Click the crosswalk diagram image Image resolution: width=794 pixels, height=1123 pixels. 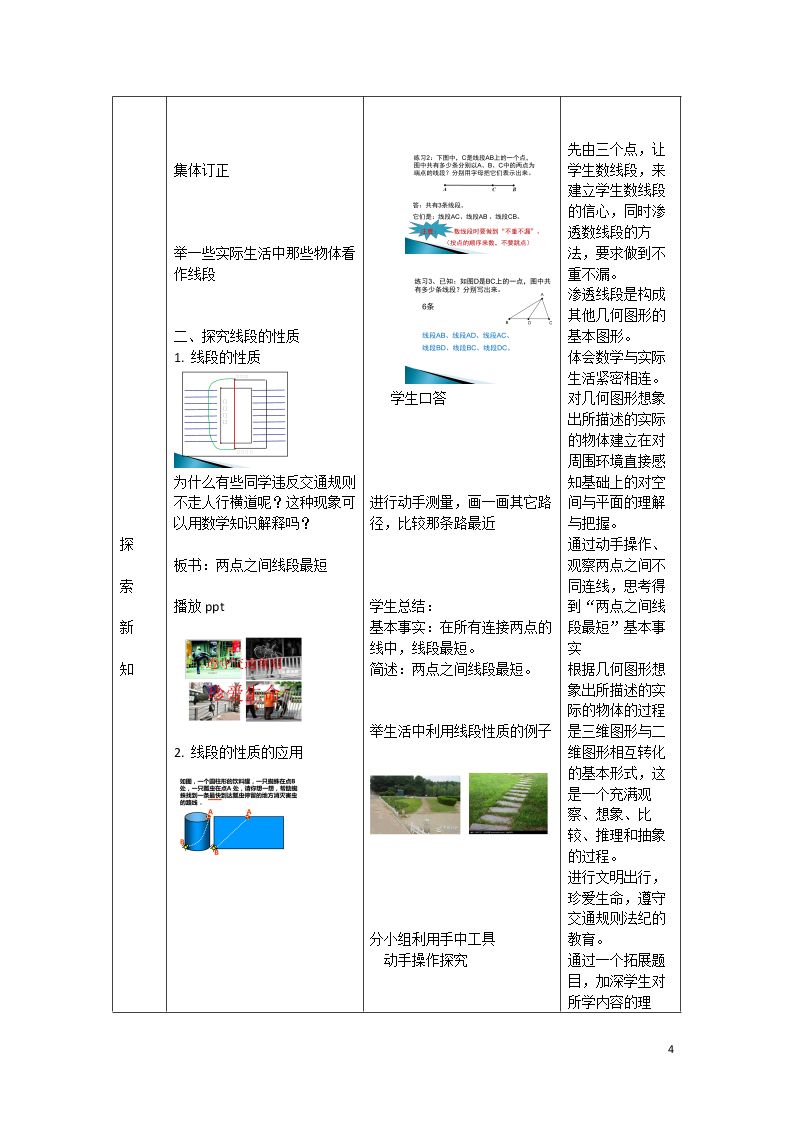pos(231,420)
